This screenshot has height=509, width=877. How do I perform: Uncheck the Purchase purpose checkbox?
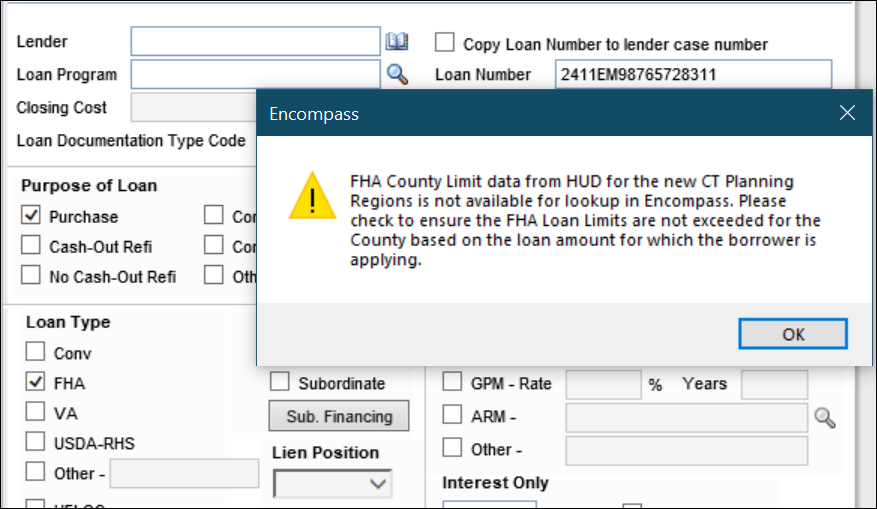coord(31,215)
